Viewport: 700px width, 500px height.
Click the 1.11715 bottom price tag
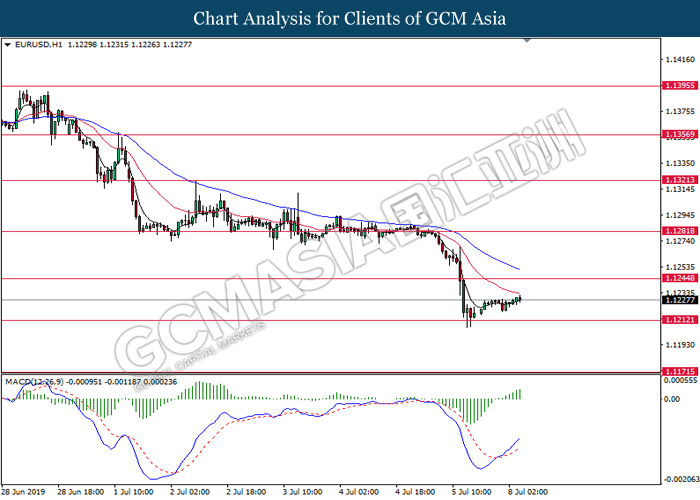[677, 372]
